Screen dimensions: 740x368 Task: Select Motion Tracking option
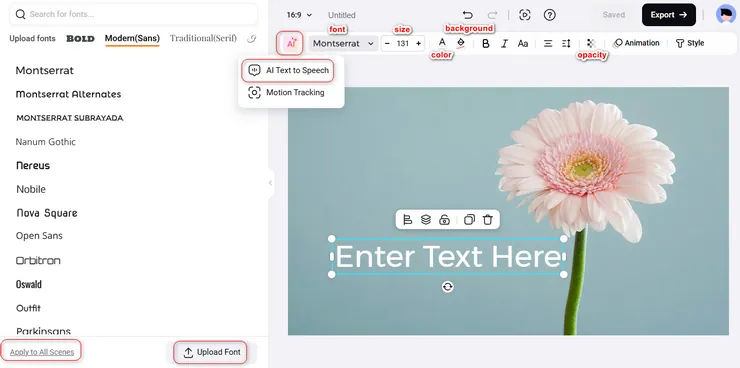click(286, 92)
